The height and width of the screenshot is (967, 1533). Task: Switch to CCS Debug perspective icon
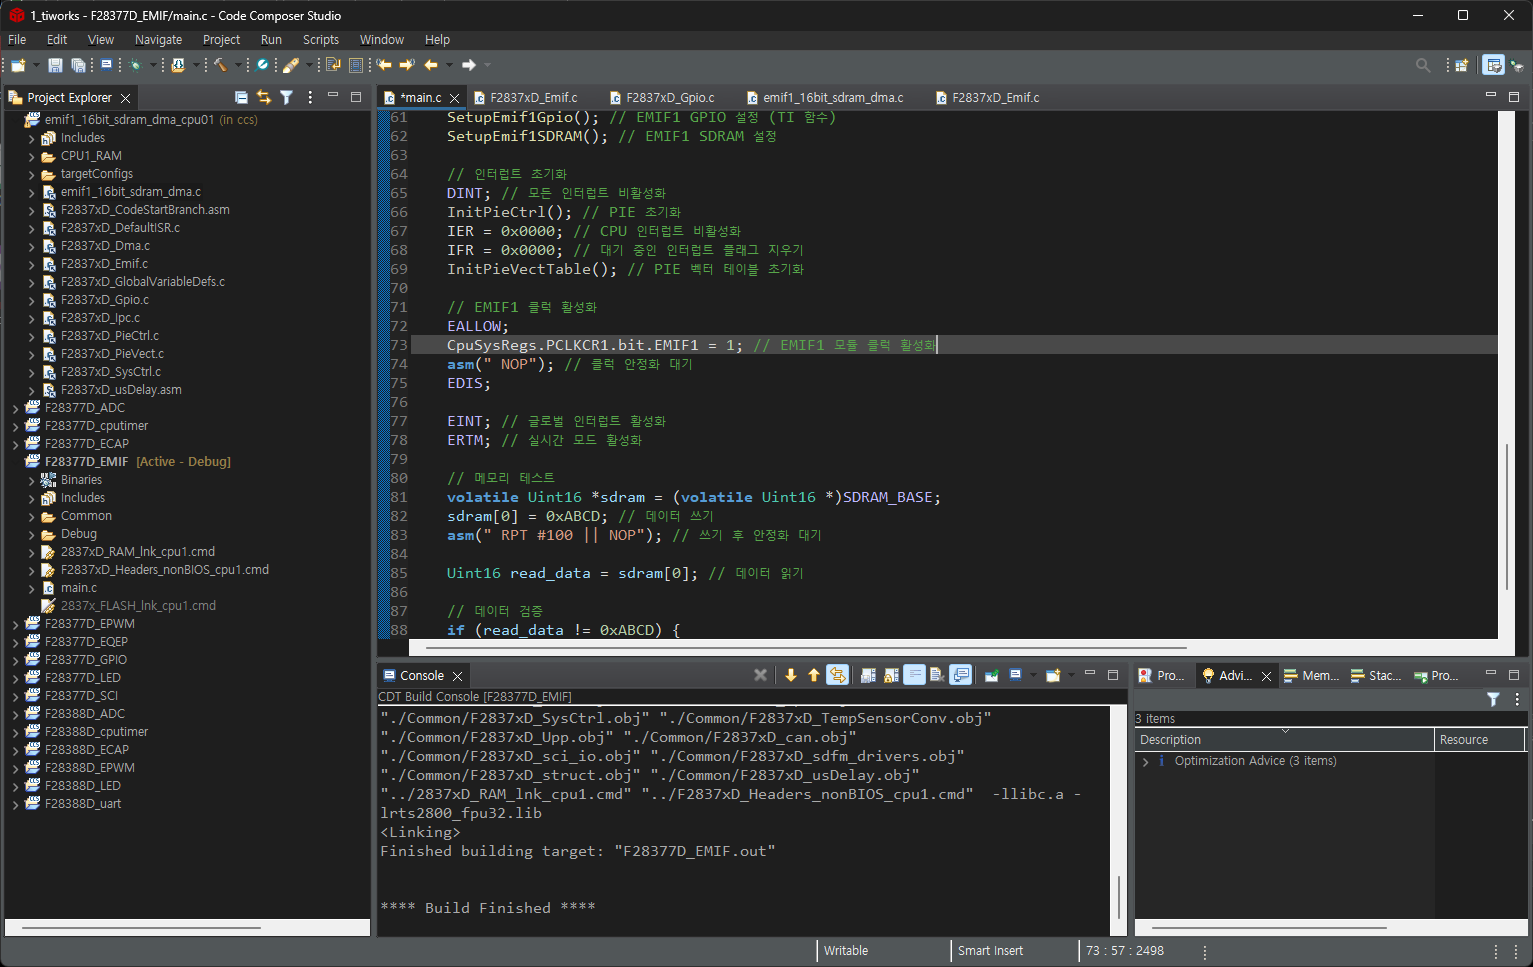coord(1517,65)
